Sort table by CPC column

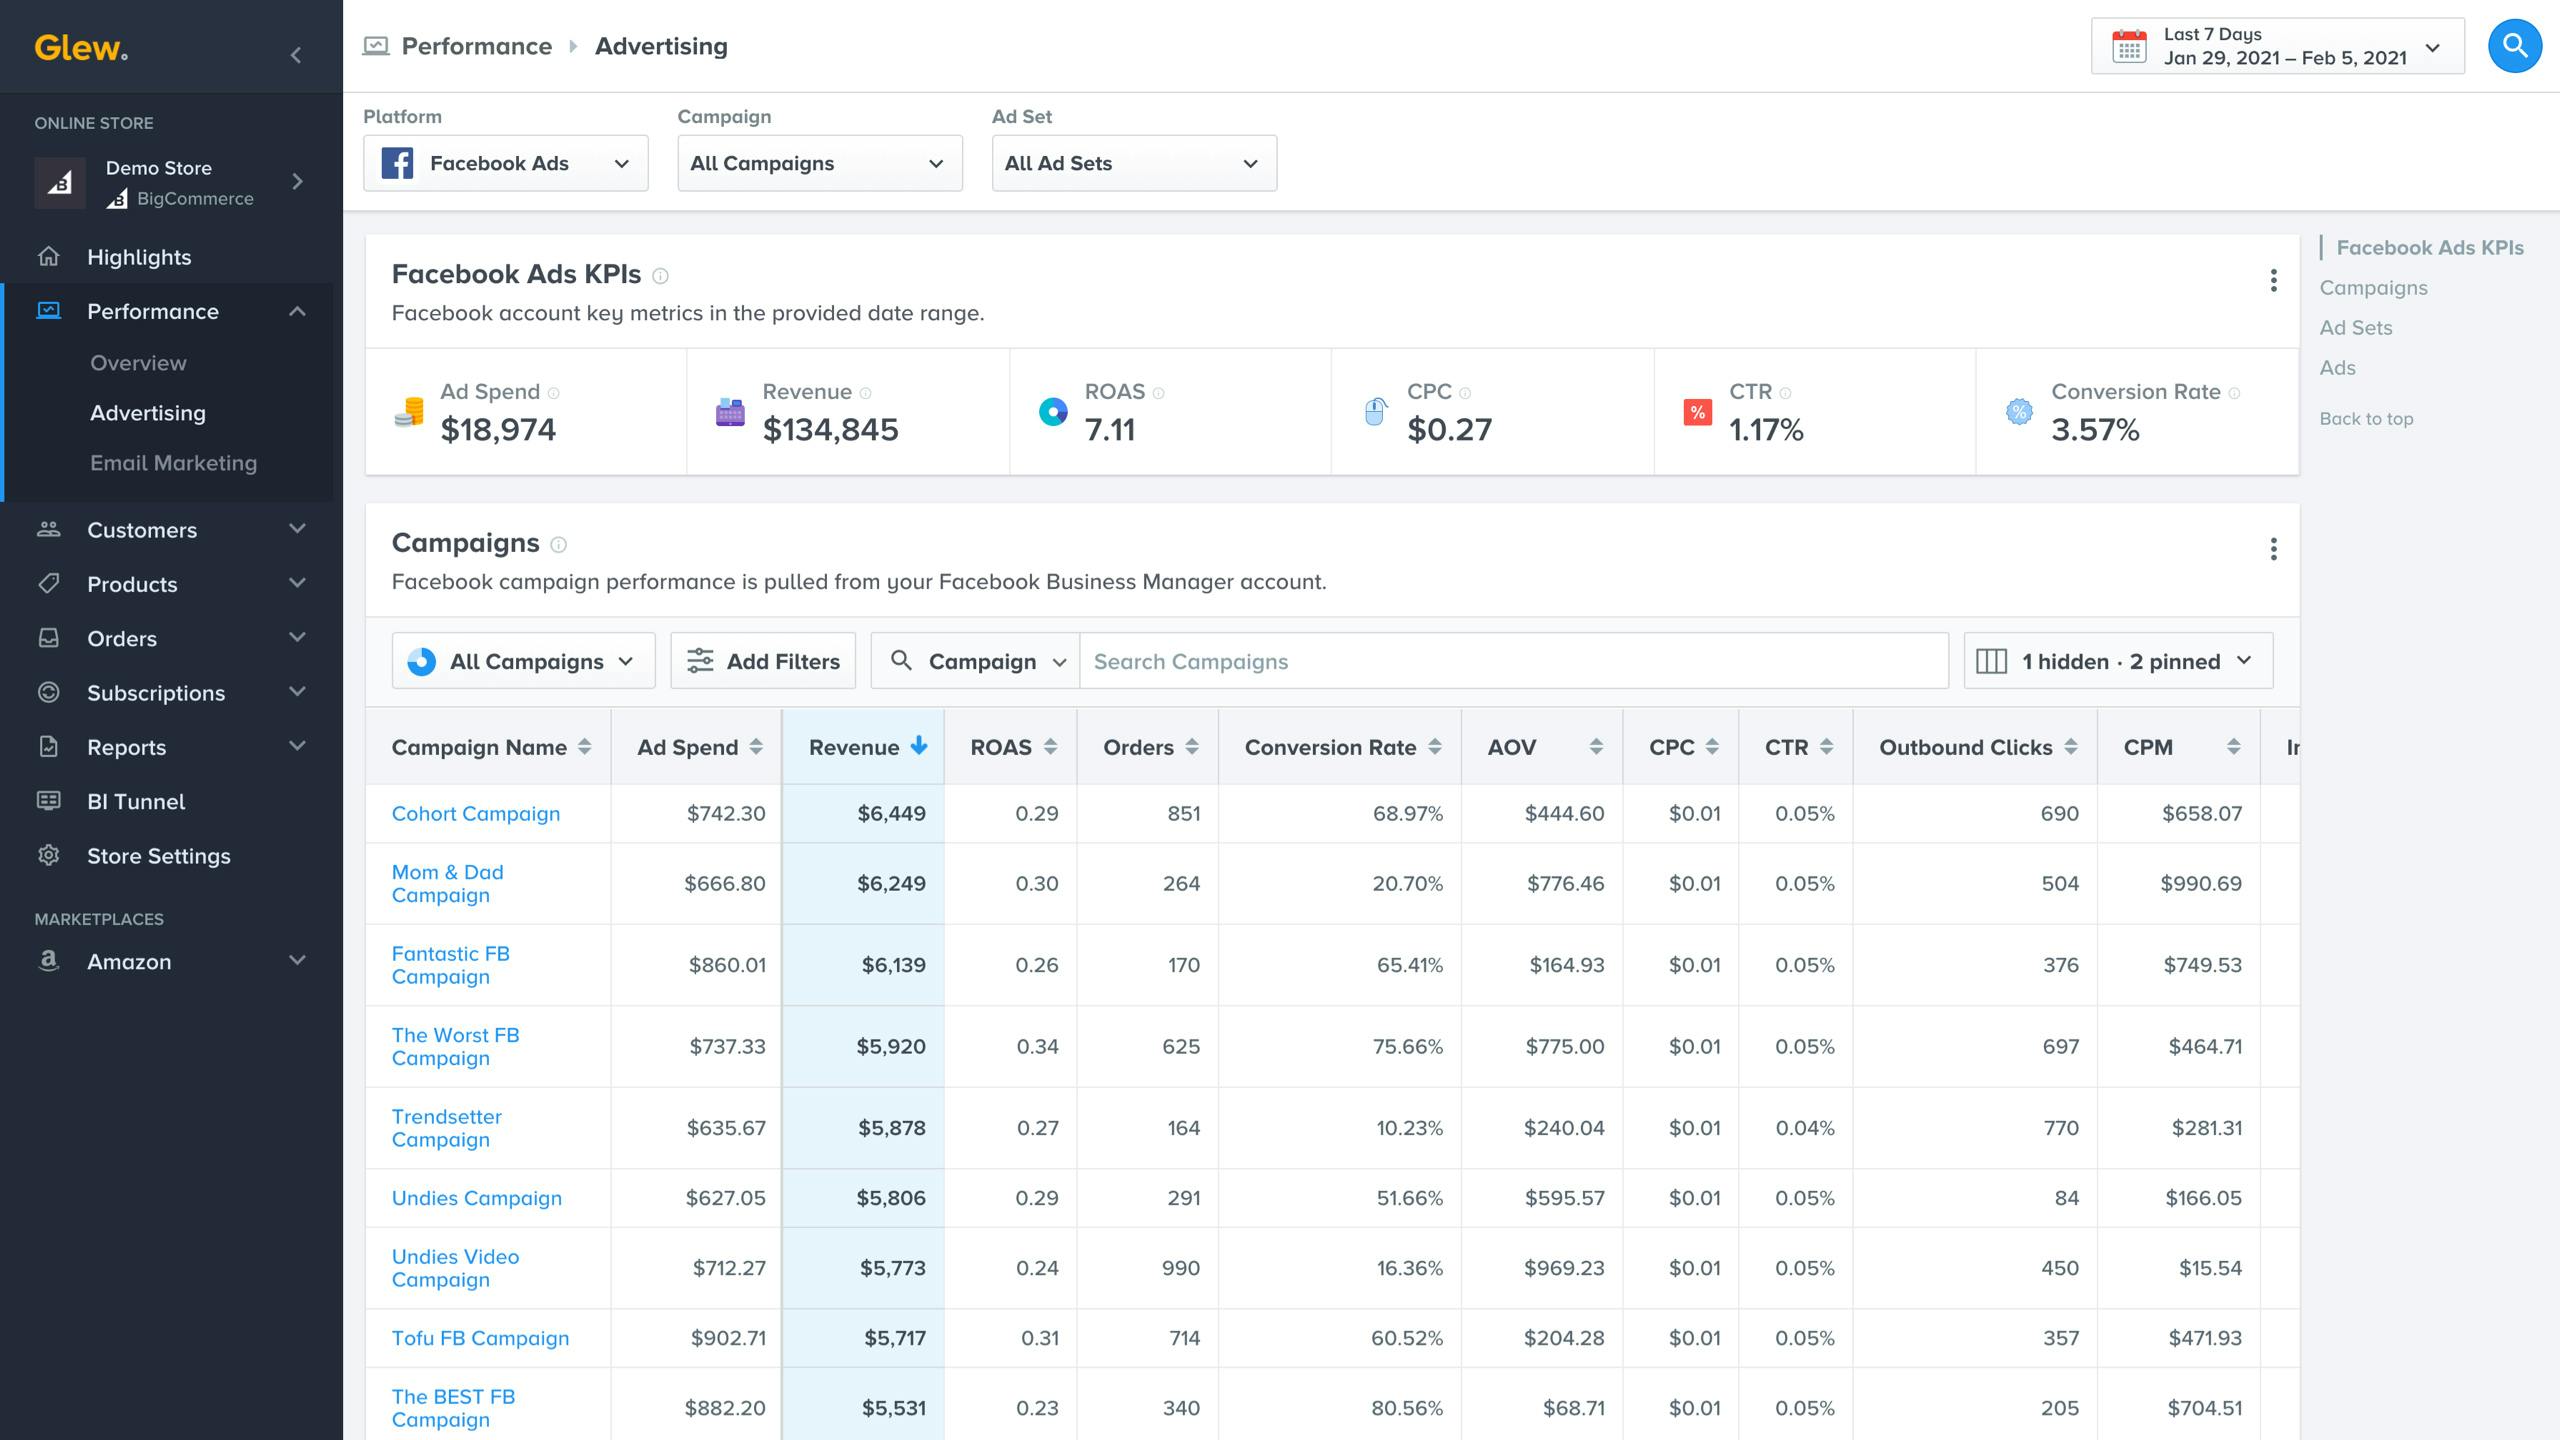(1712, 747)
